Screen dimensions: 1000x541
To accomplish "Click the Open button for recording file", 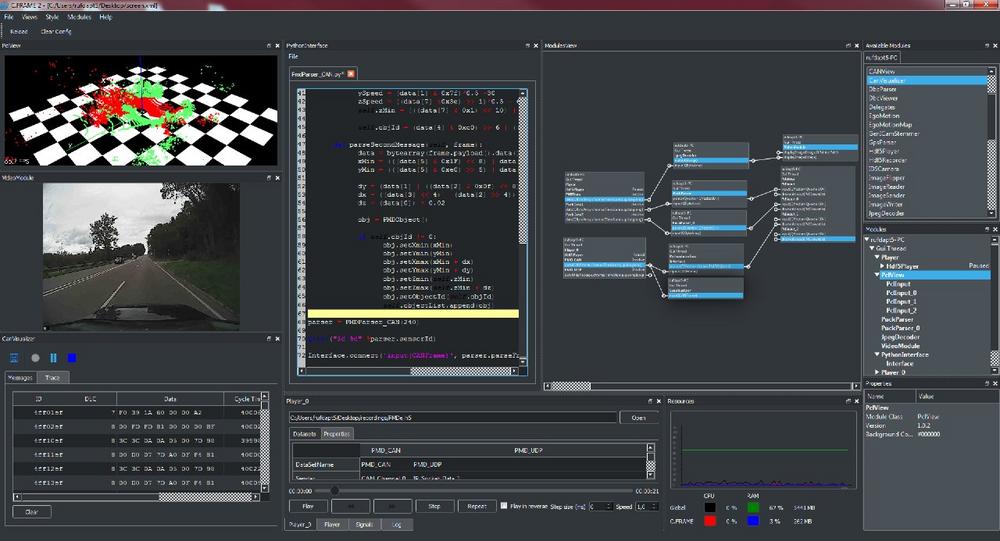I will (638, 417).
